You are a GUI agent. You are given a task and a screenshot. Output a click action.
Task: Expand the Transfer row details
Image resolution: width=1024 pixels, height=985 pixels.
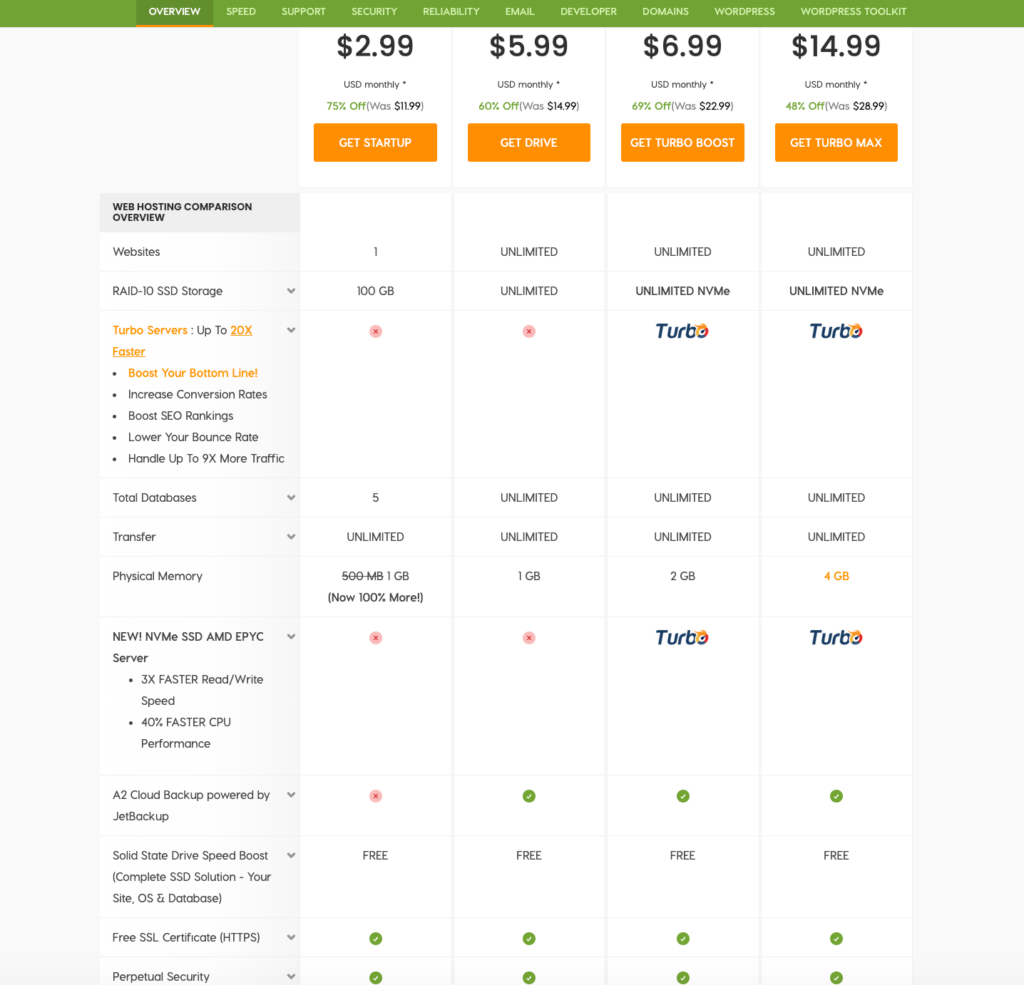pyautogui.click(x=290, y=536)
